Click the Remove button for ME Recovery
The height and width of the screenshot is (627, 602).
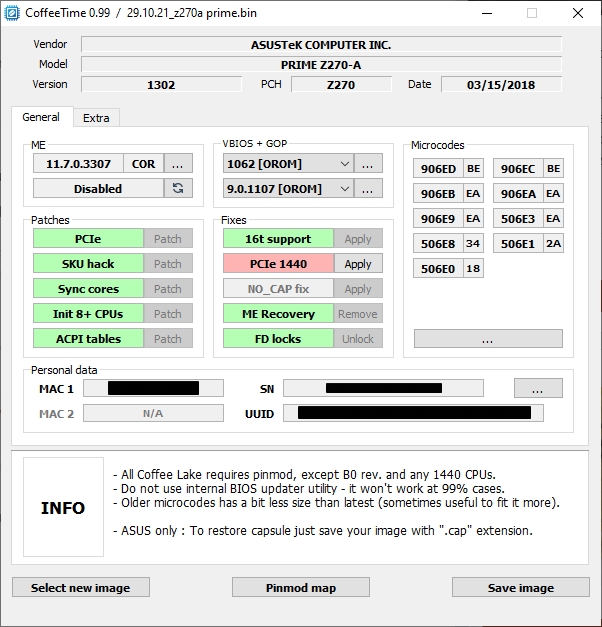click(x=358, y=314)
